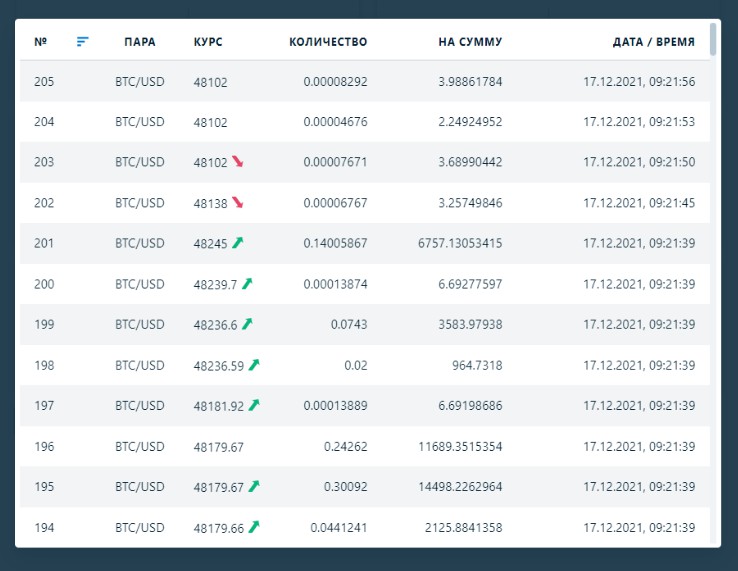738x571 pixels.
Task: Click the green up arrow beside 48236.6
Action: (247, 323)
